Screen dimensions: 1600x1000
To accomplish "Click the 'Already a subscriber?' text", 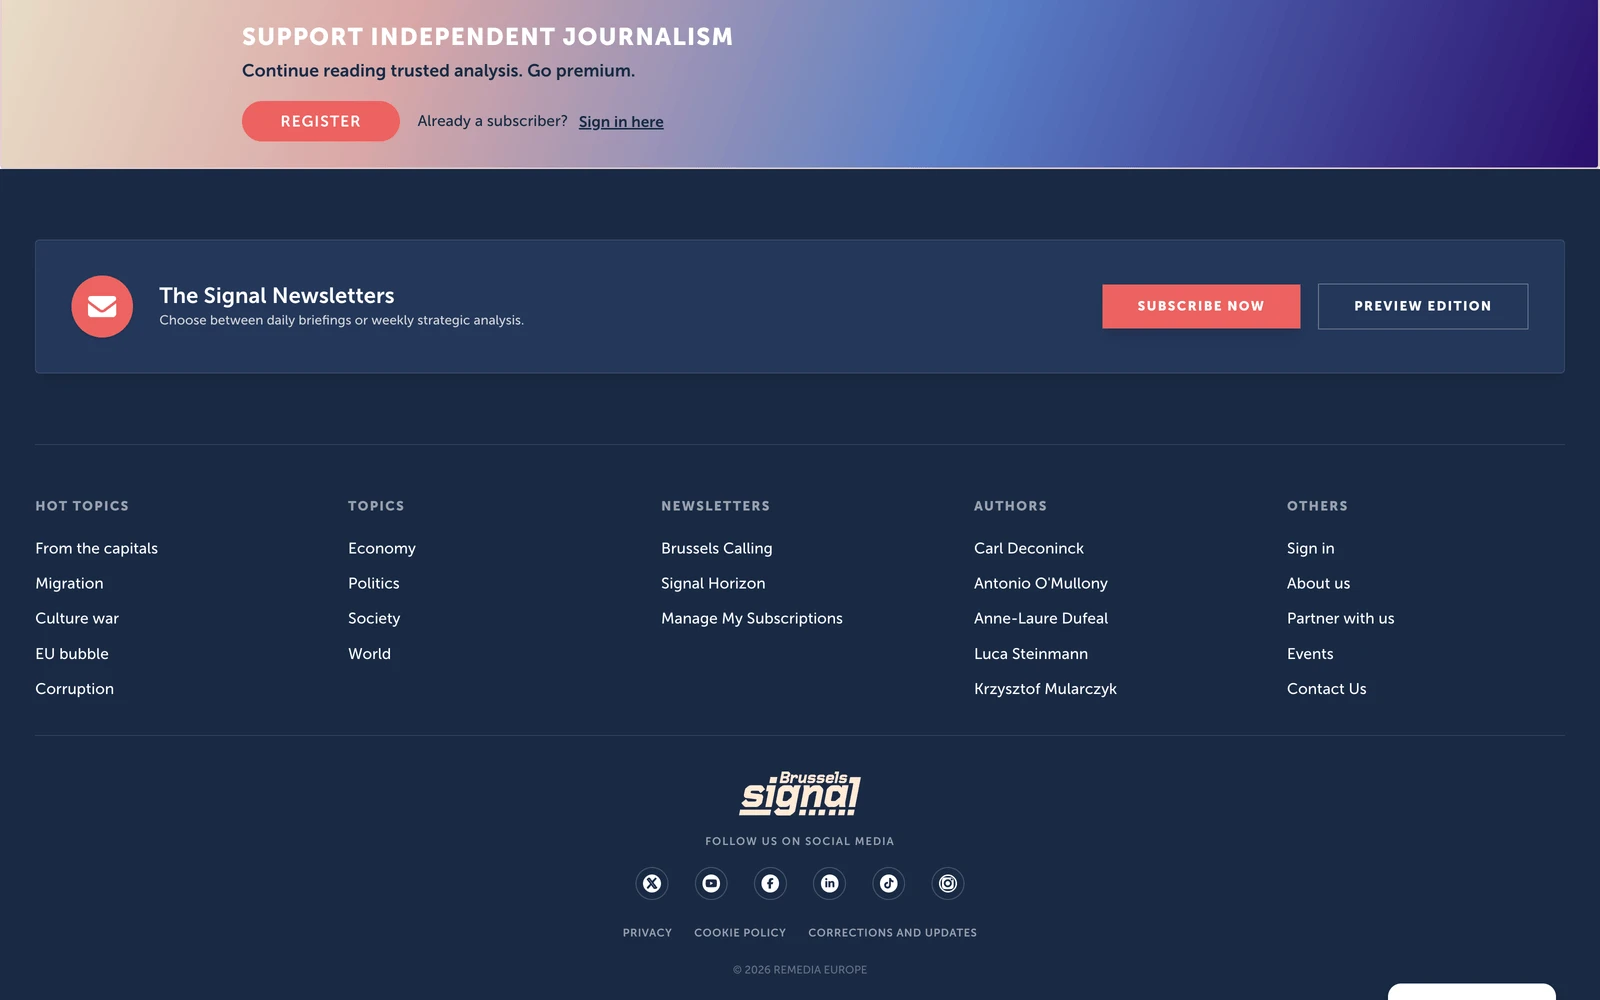I will coord(493,121).
